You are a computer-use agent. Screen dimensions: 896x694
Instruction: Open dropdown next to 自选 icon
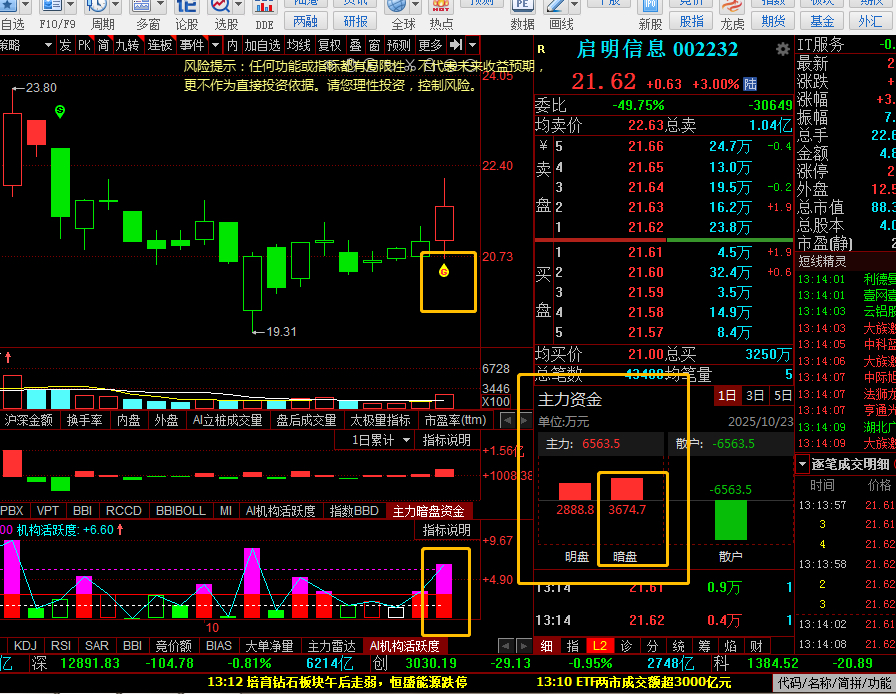(x=26, y=6)
